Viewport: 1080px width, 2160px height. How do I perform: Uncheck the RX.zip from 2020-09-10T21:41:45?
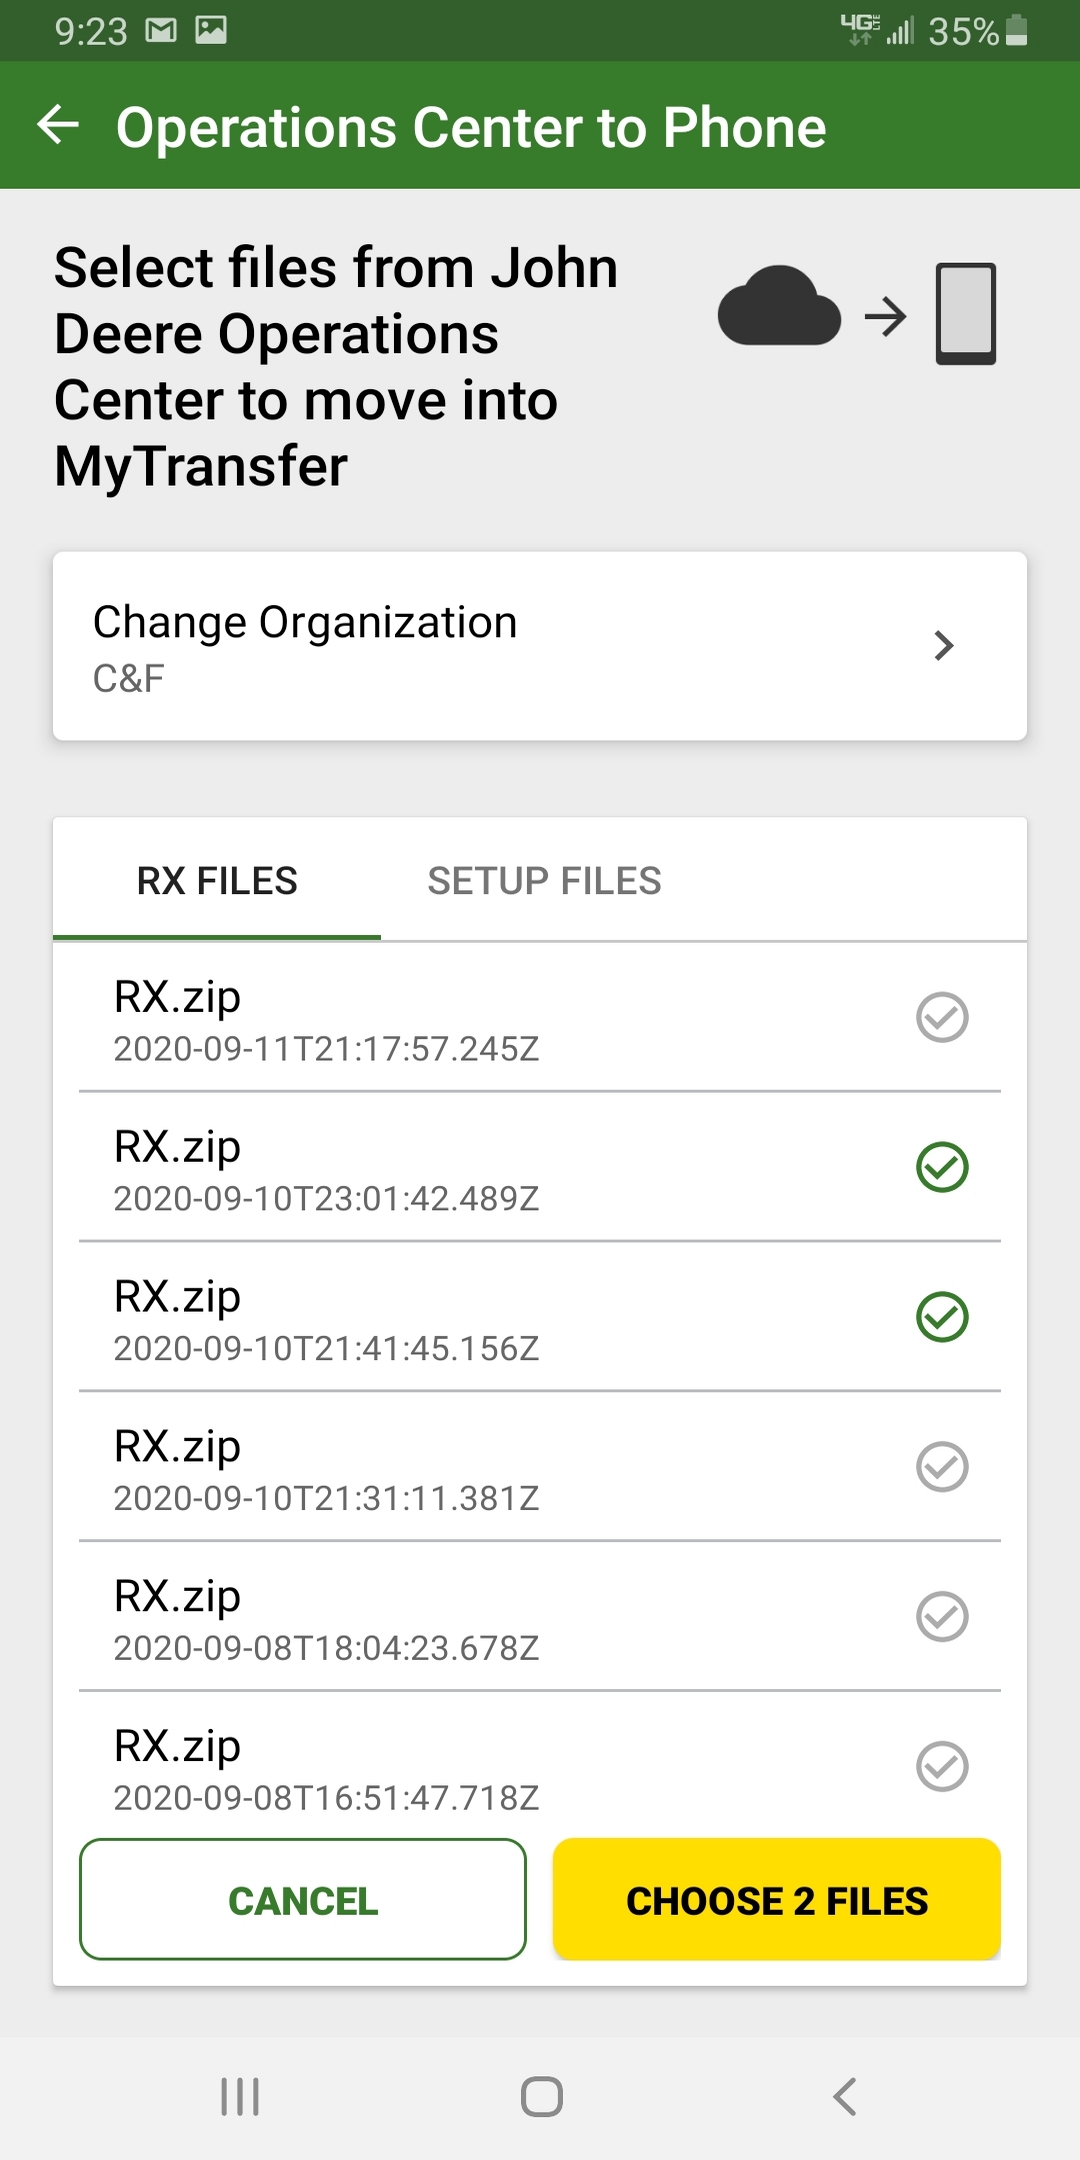pos(942,1317)
